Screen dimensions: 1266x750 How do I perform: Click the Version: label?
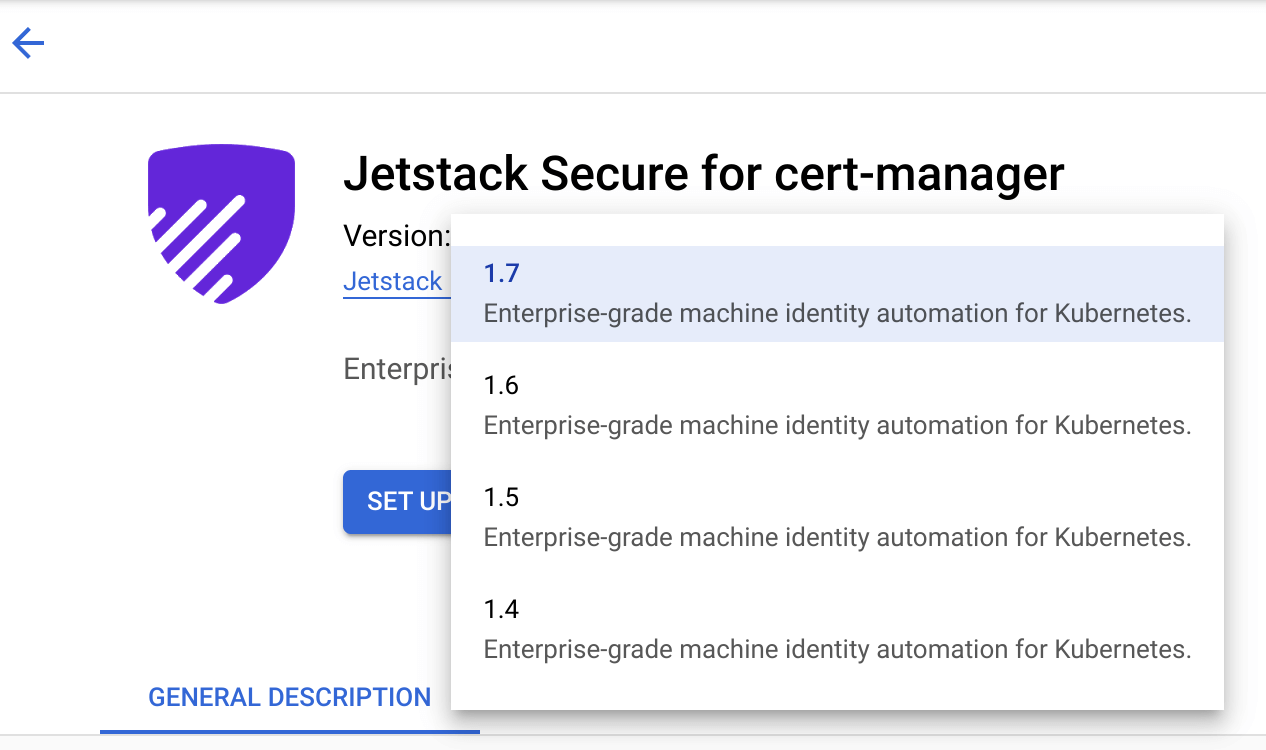(x=397, y=236)
